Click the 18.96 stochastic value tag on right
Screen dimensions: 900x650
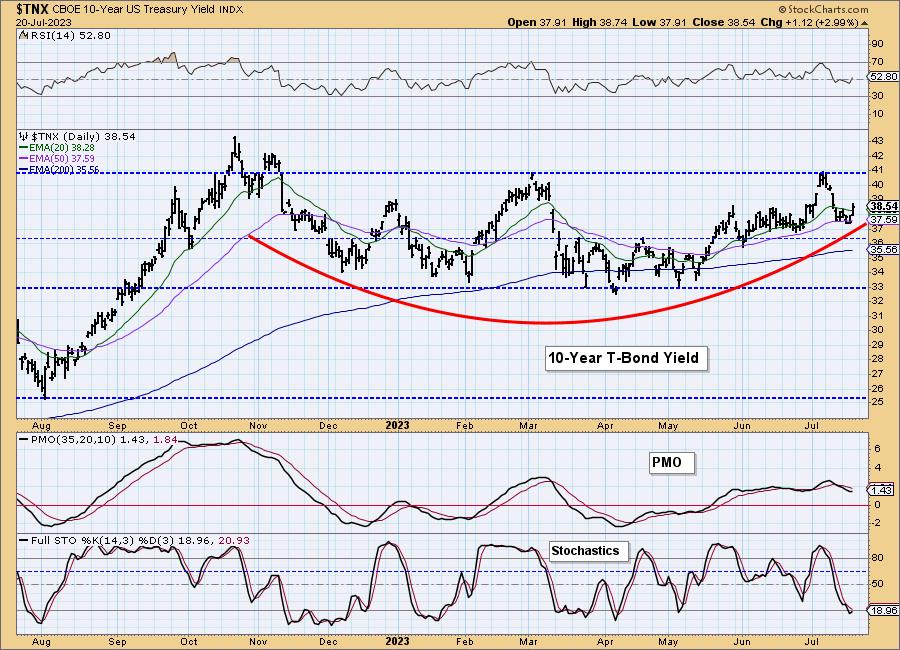point(883,610)
